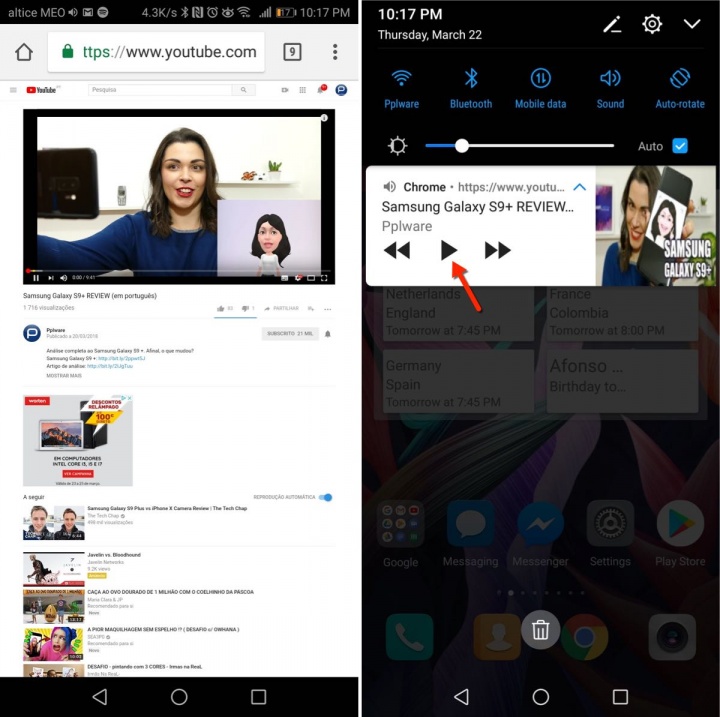
Task: Toggle the Reprodução Automática switch
Action: coord(326,497)
